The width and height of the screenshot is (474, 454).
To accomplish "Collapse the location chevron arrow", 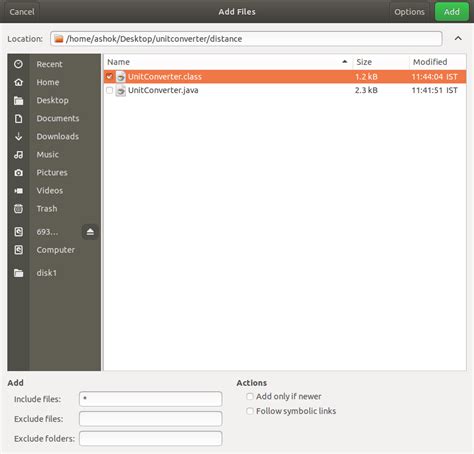I will tap(458, 38).
